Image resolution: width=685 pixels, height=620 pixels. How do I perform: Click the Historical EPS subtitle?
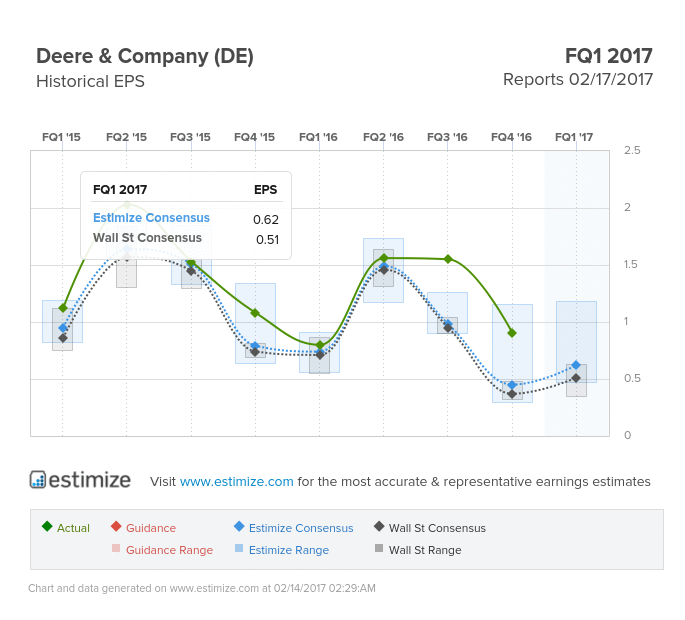pos(90,82)
